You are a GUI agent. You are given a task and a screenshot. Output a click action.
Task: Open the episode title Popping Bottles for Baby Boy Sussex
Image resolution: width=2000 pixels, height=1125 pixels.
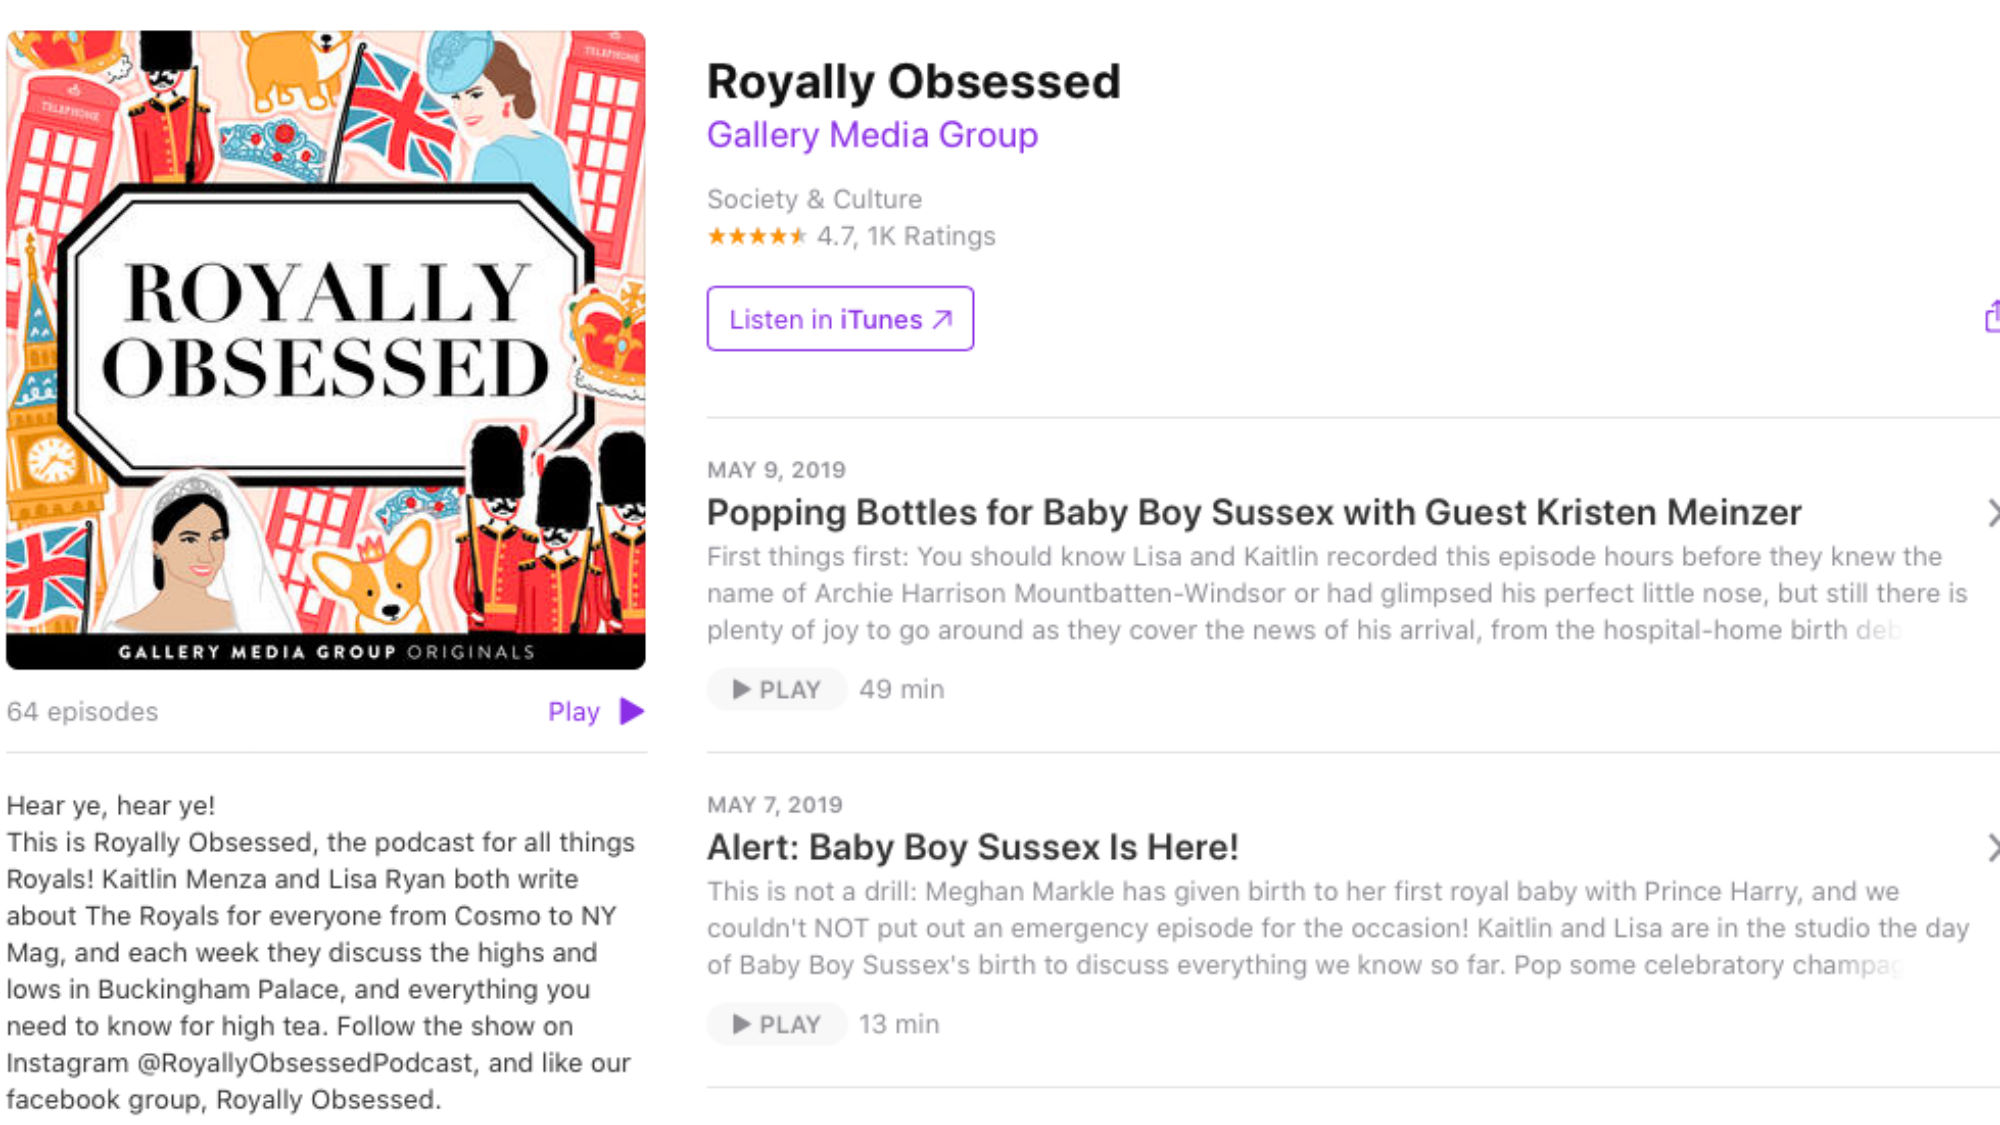[x=1254, y=513]
